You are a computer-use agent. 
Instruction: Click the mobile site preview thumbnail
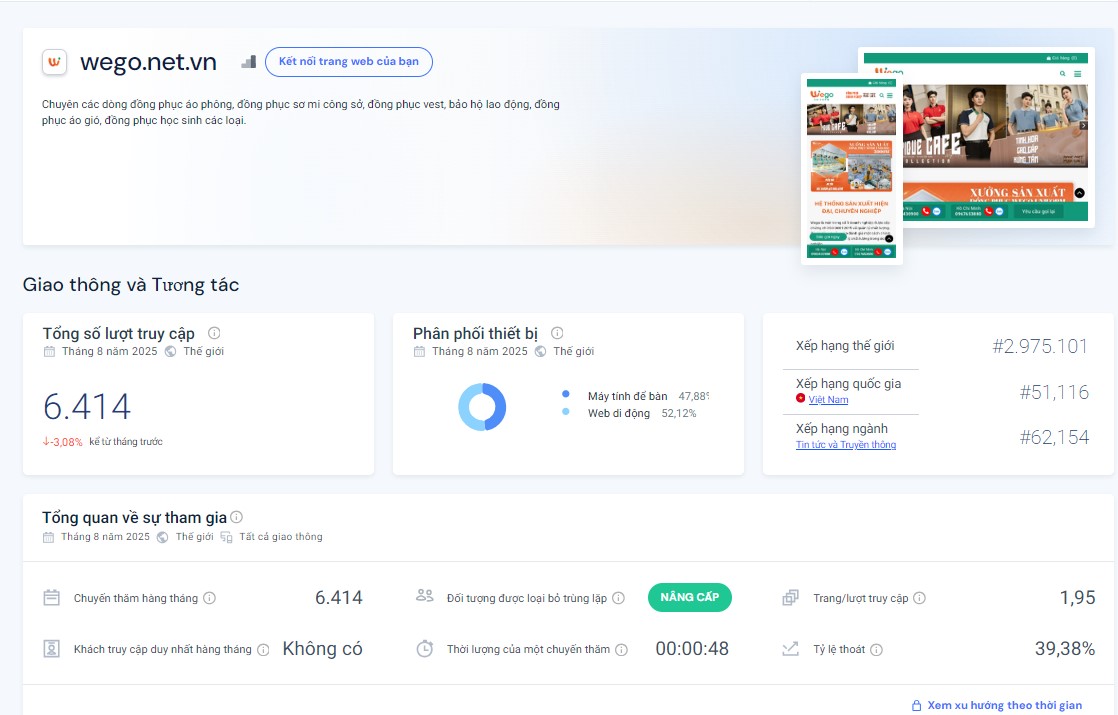click(x=851, y=168)
